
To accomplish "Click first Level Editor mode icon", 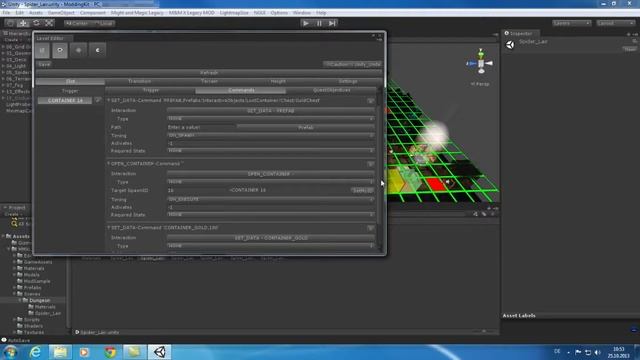I will [x=42, y=50].
